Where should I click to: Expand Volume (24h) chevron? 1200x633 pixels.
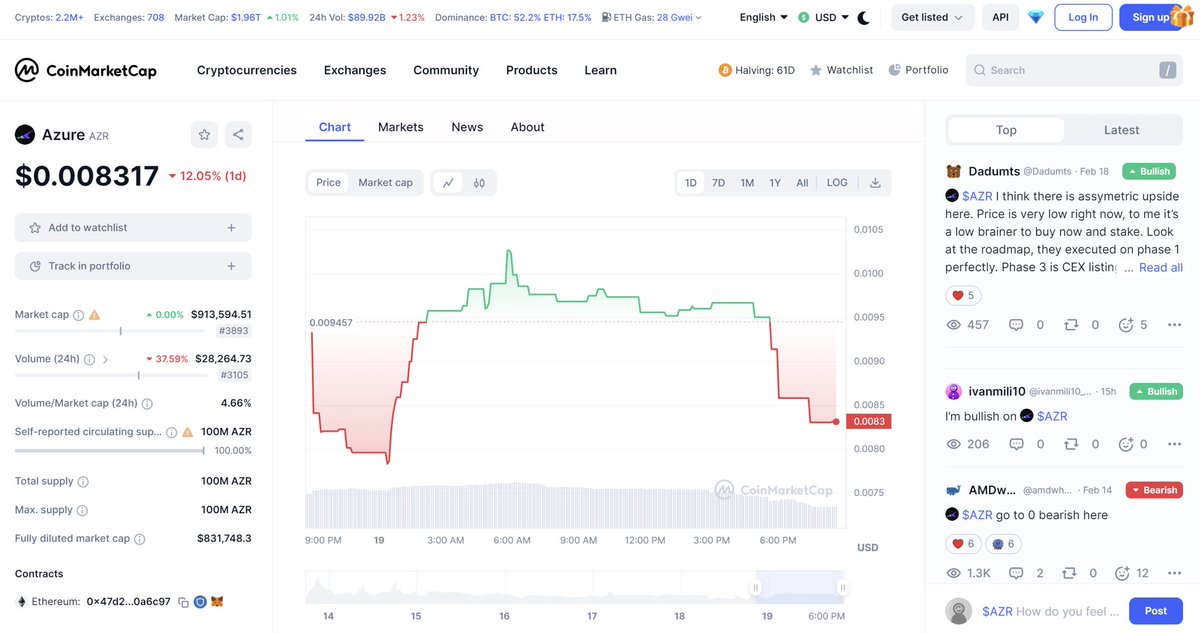pyautogui.click(x=106, y=359)
